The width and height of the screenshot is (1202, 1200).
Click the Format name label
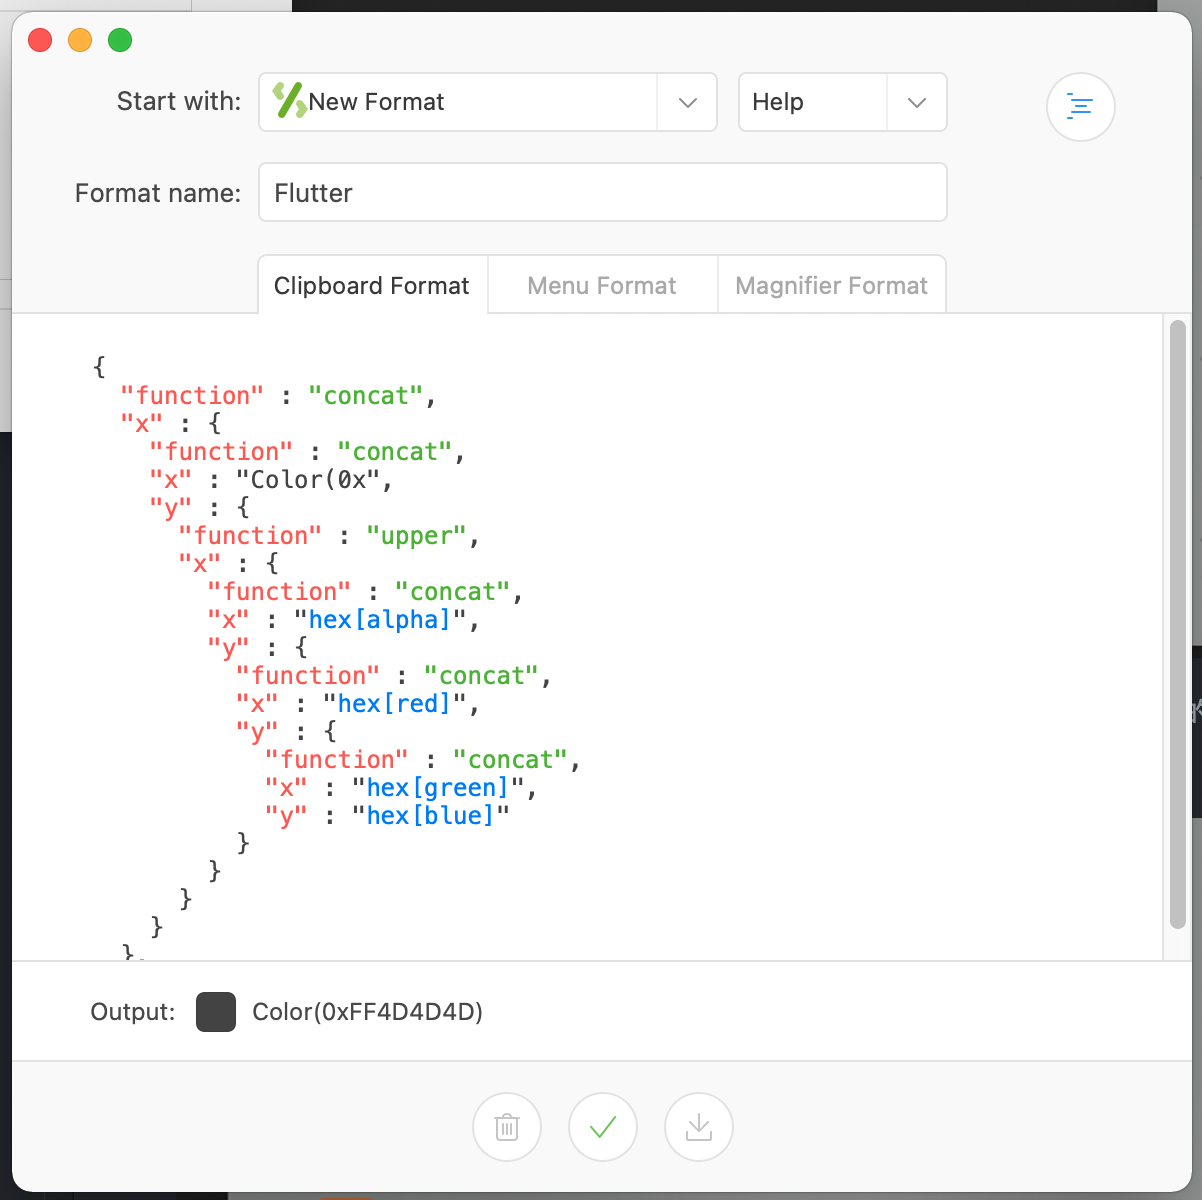click(158, 193)
